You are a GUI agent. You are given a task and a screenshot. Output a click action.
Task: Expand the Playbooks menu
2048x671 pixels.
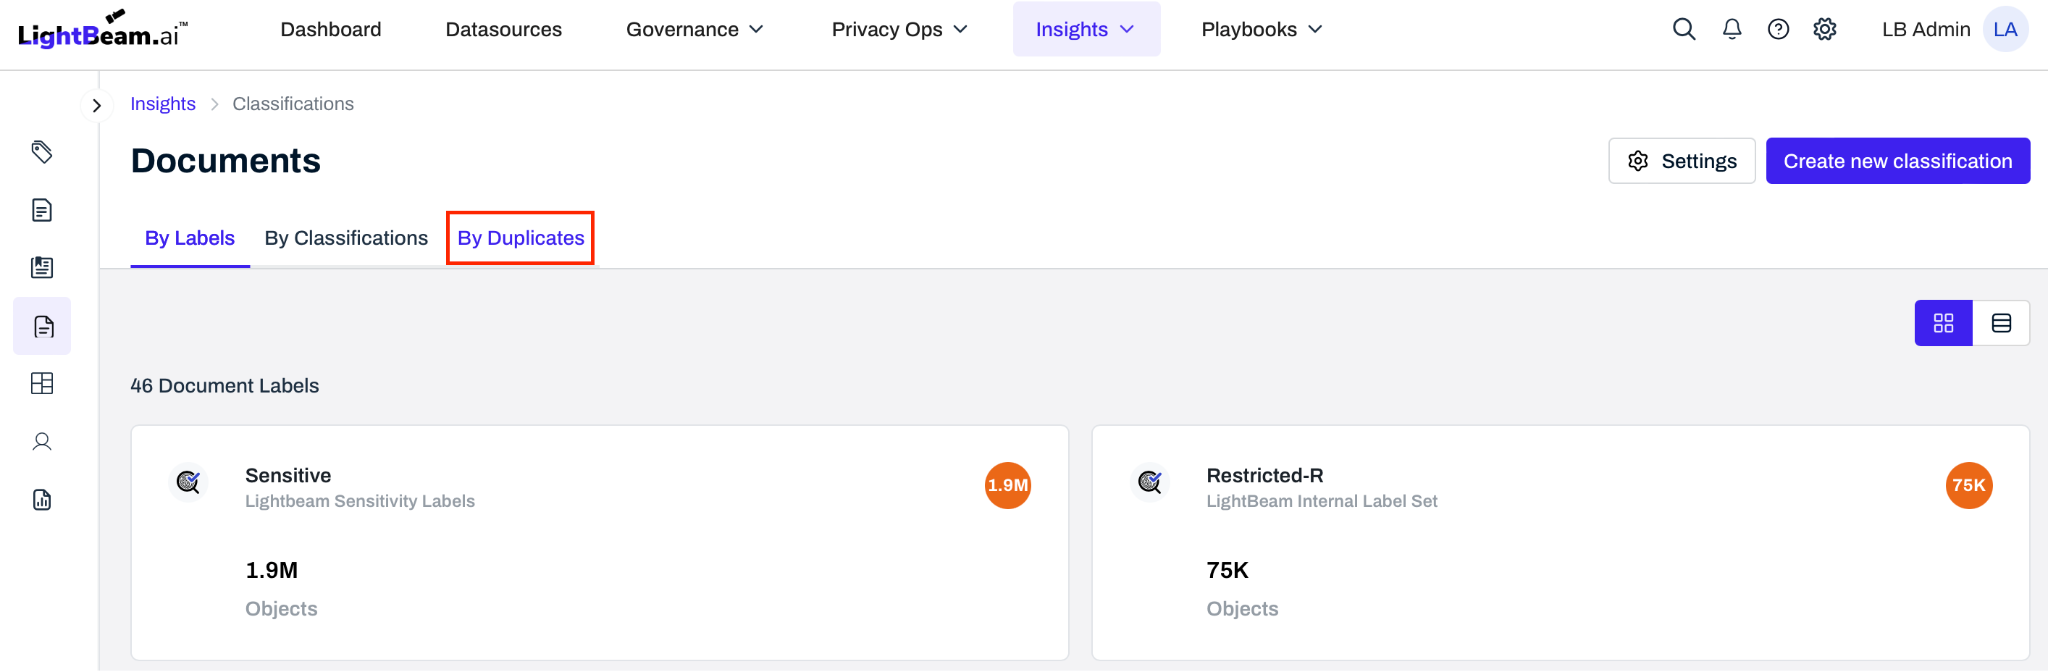pyautogui.click(x=1262, y=29)
